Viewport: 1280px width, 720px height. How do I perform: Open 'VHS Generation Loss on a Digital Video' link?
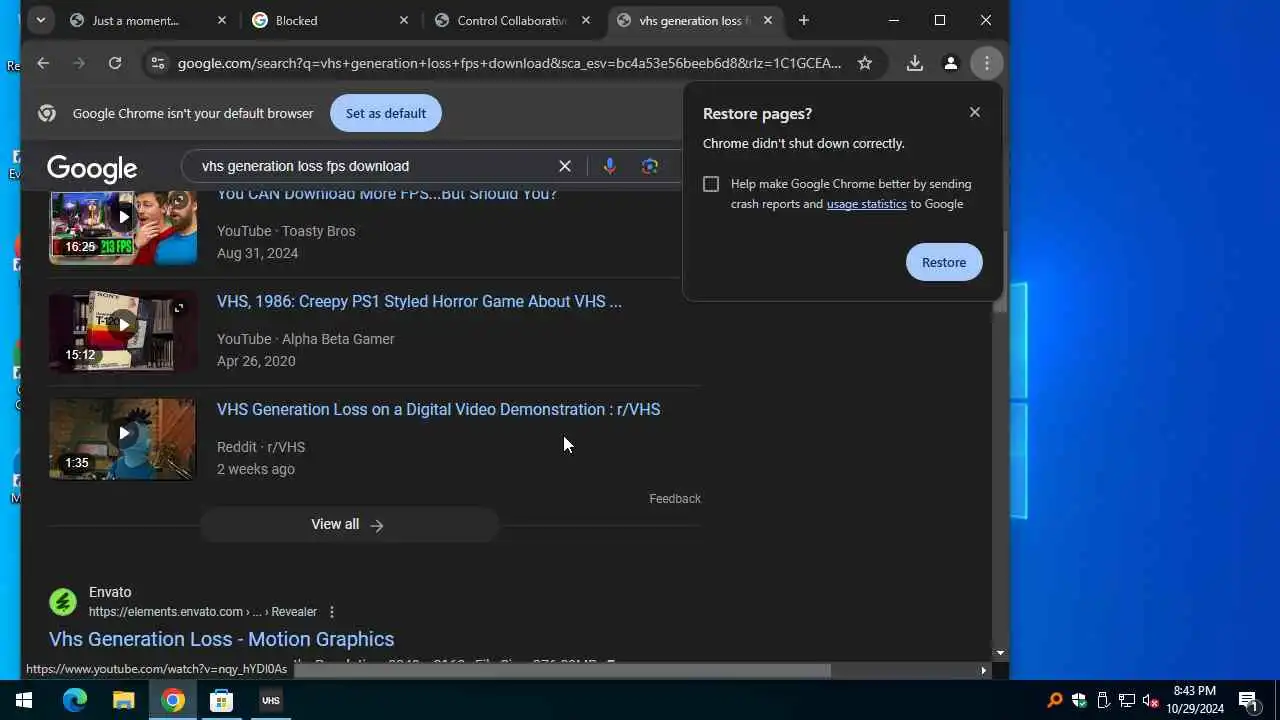438,409
